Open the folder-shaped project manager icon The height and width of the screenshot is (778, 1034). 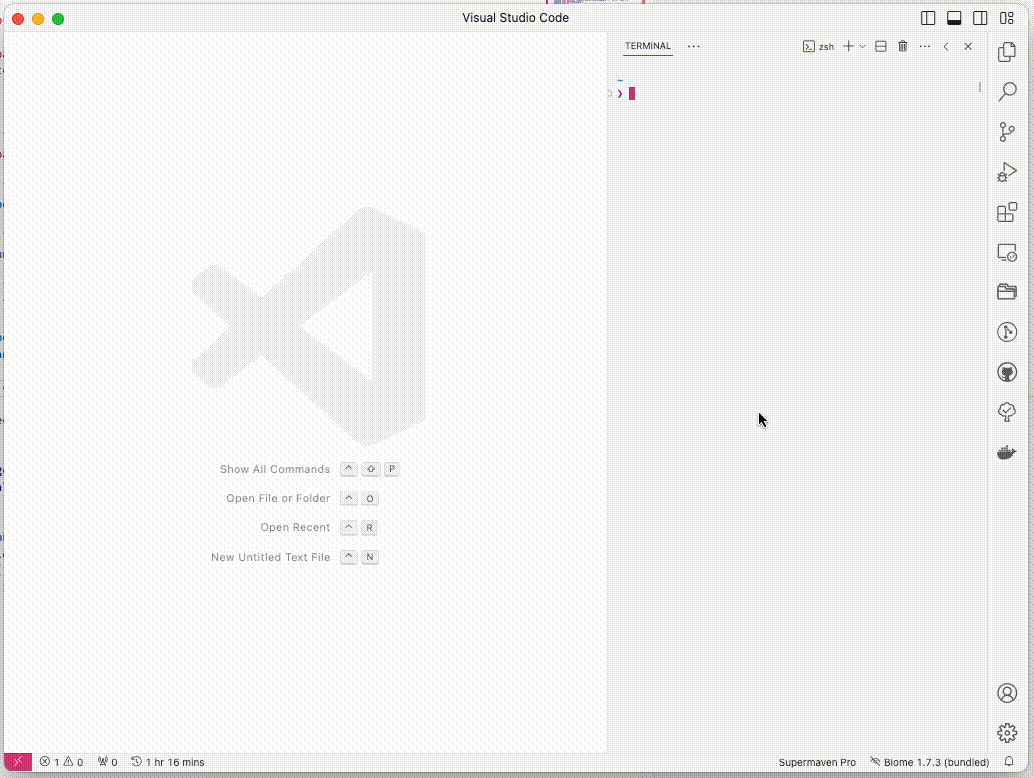coord(1007,291)
